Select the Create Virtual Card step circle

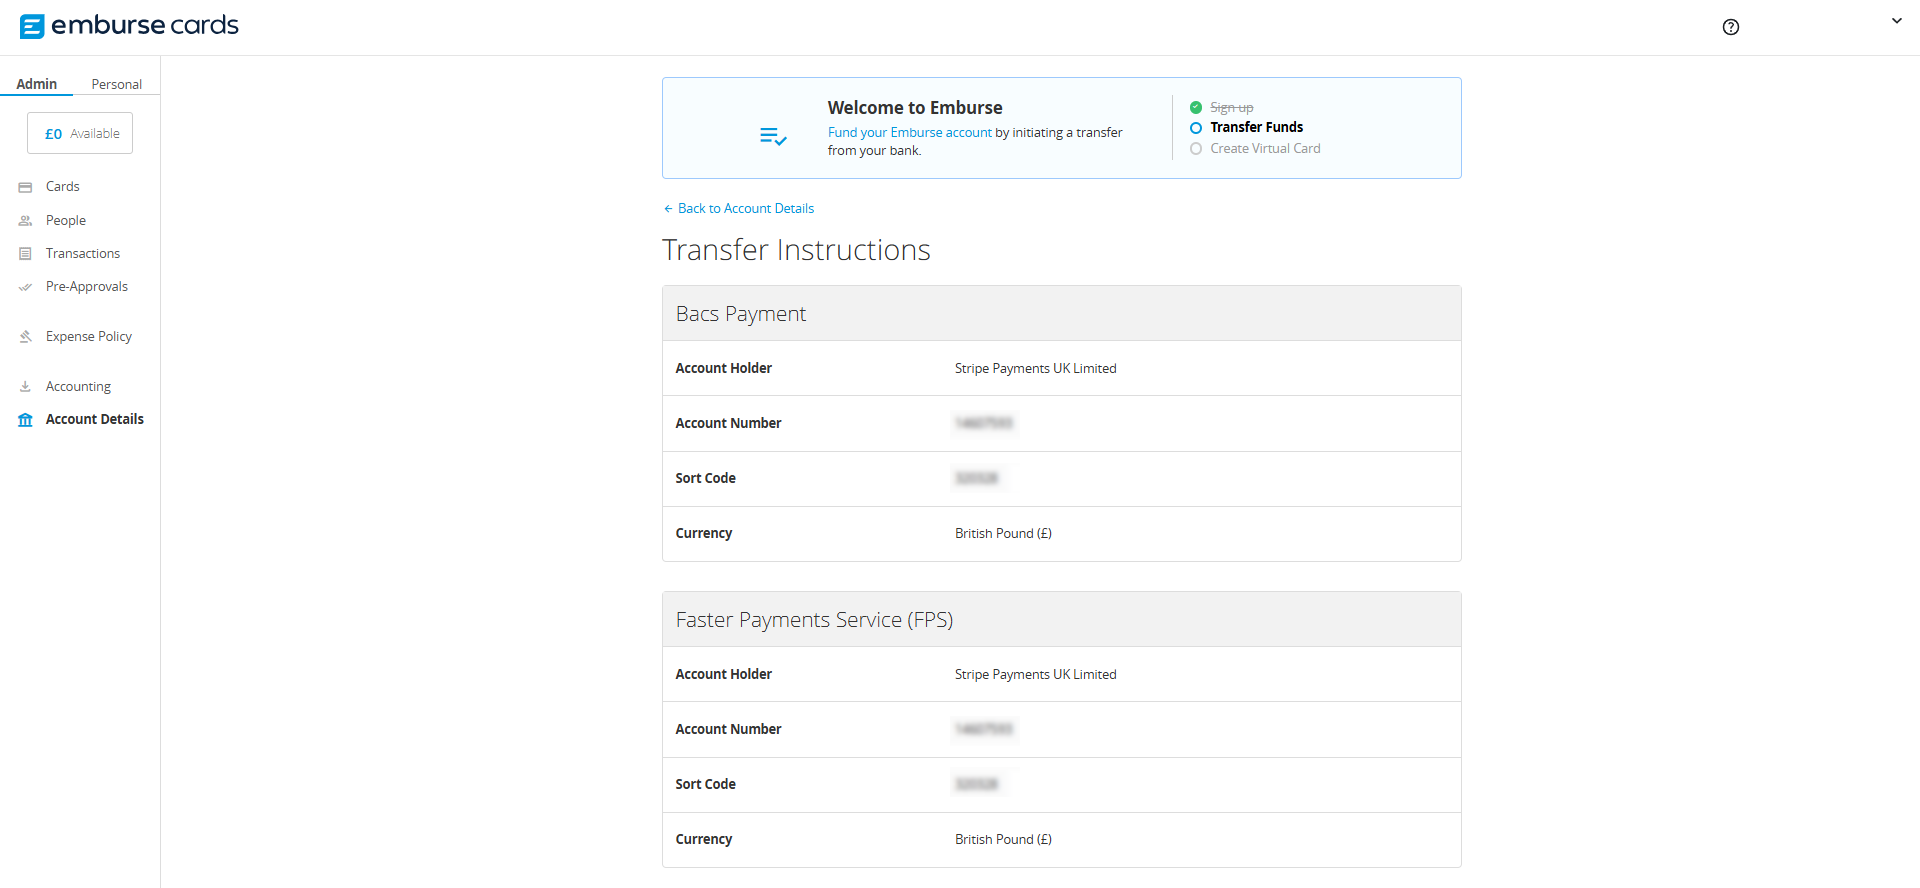click(x=1196, y=149)
